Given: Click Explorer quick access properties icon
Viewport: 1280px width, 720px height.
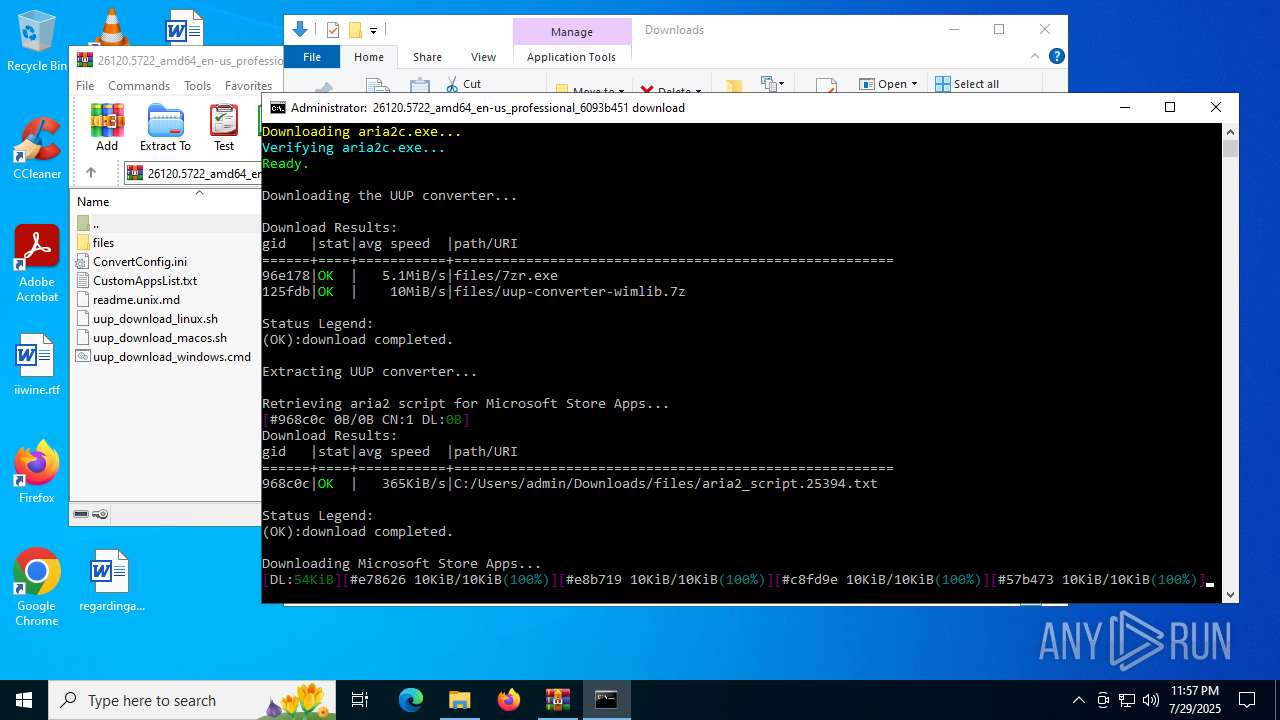Looking at the screenshot, I should pyautogui.click(x=333, y=30).
